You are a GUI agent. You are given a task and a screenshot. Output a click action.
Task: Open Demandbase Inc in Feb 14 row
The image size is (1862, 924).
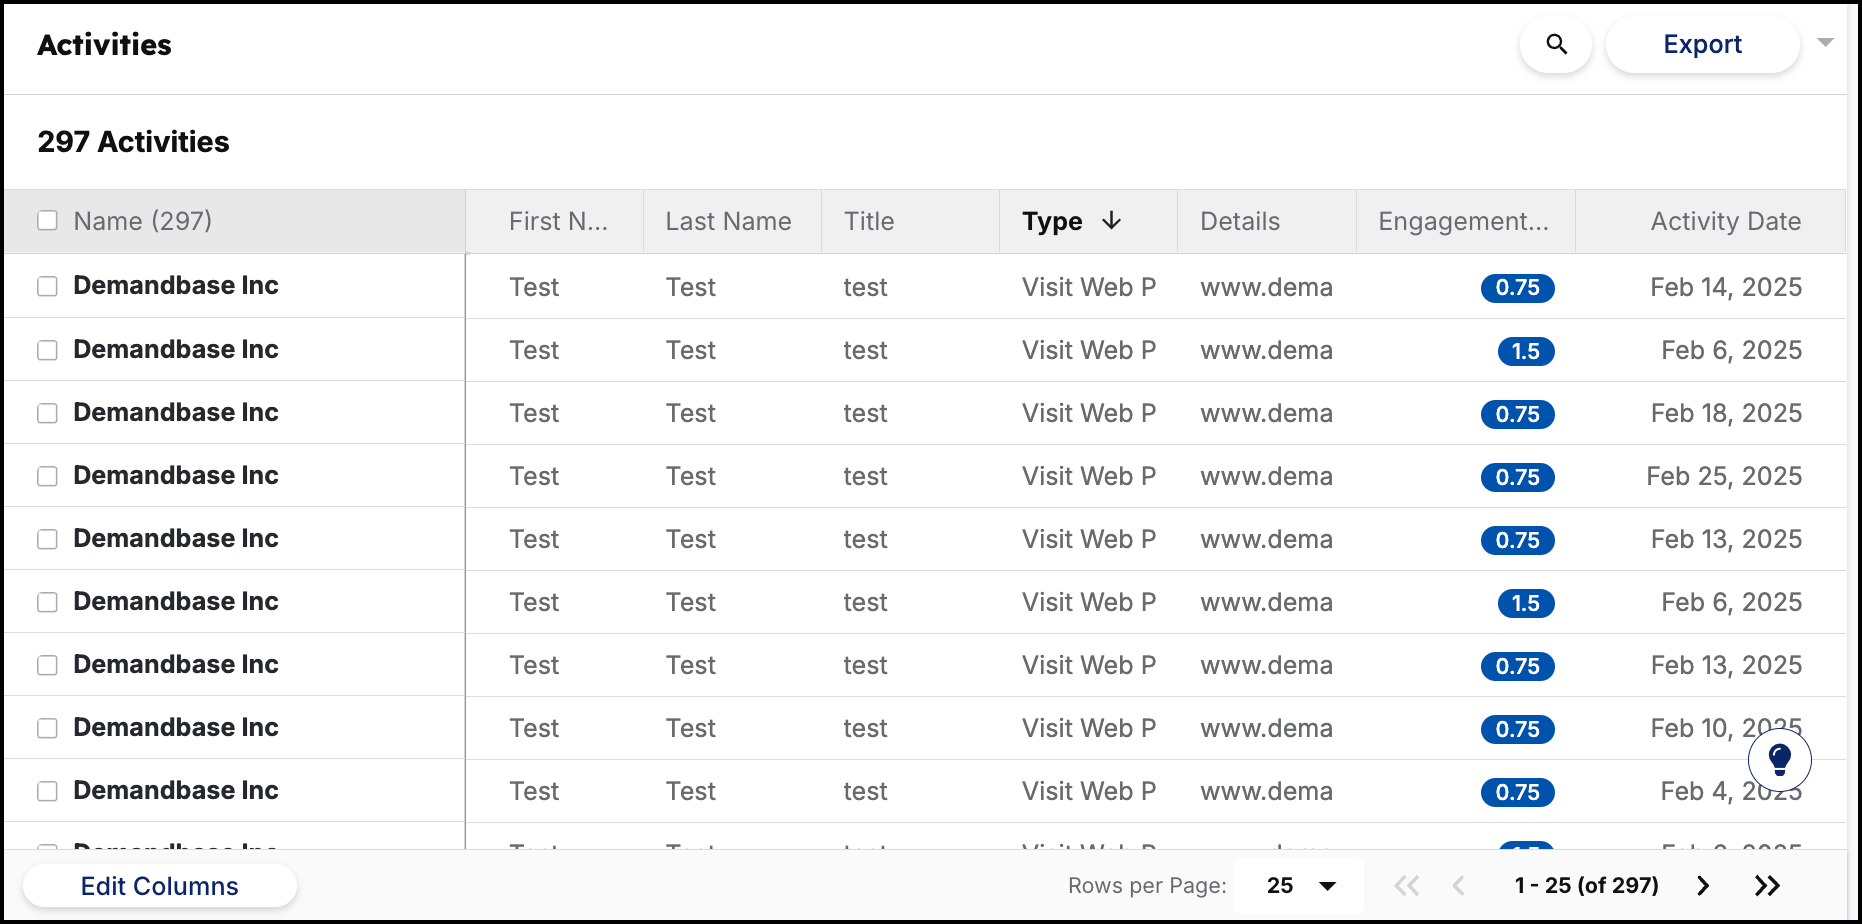click(x=176, y=285)
